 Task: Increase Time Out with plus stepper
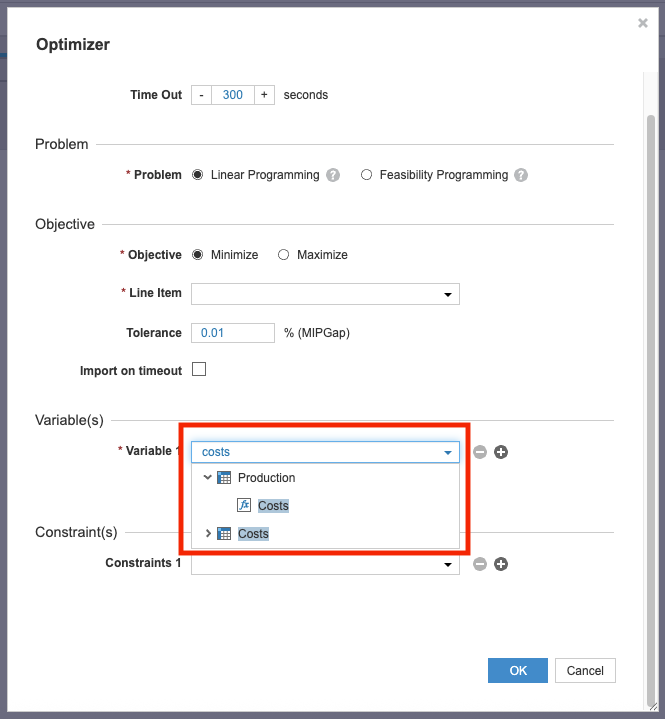click(264, 95)
